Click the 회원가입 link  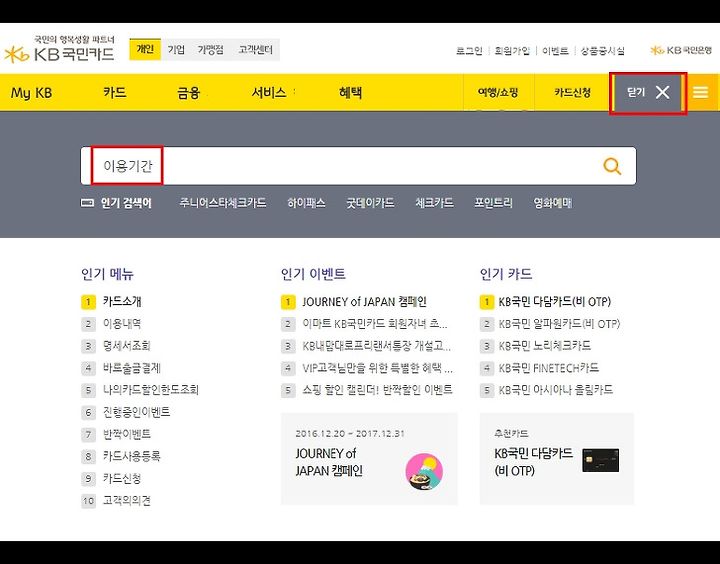(512, 51)
